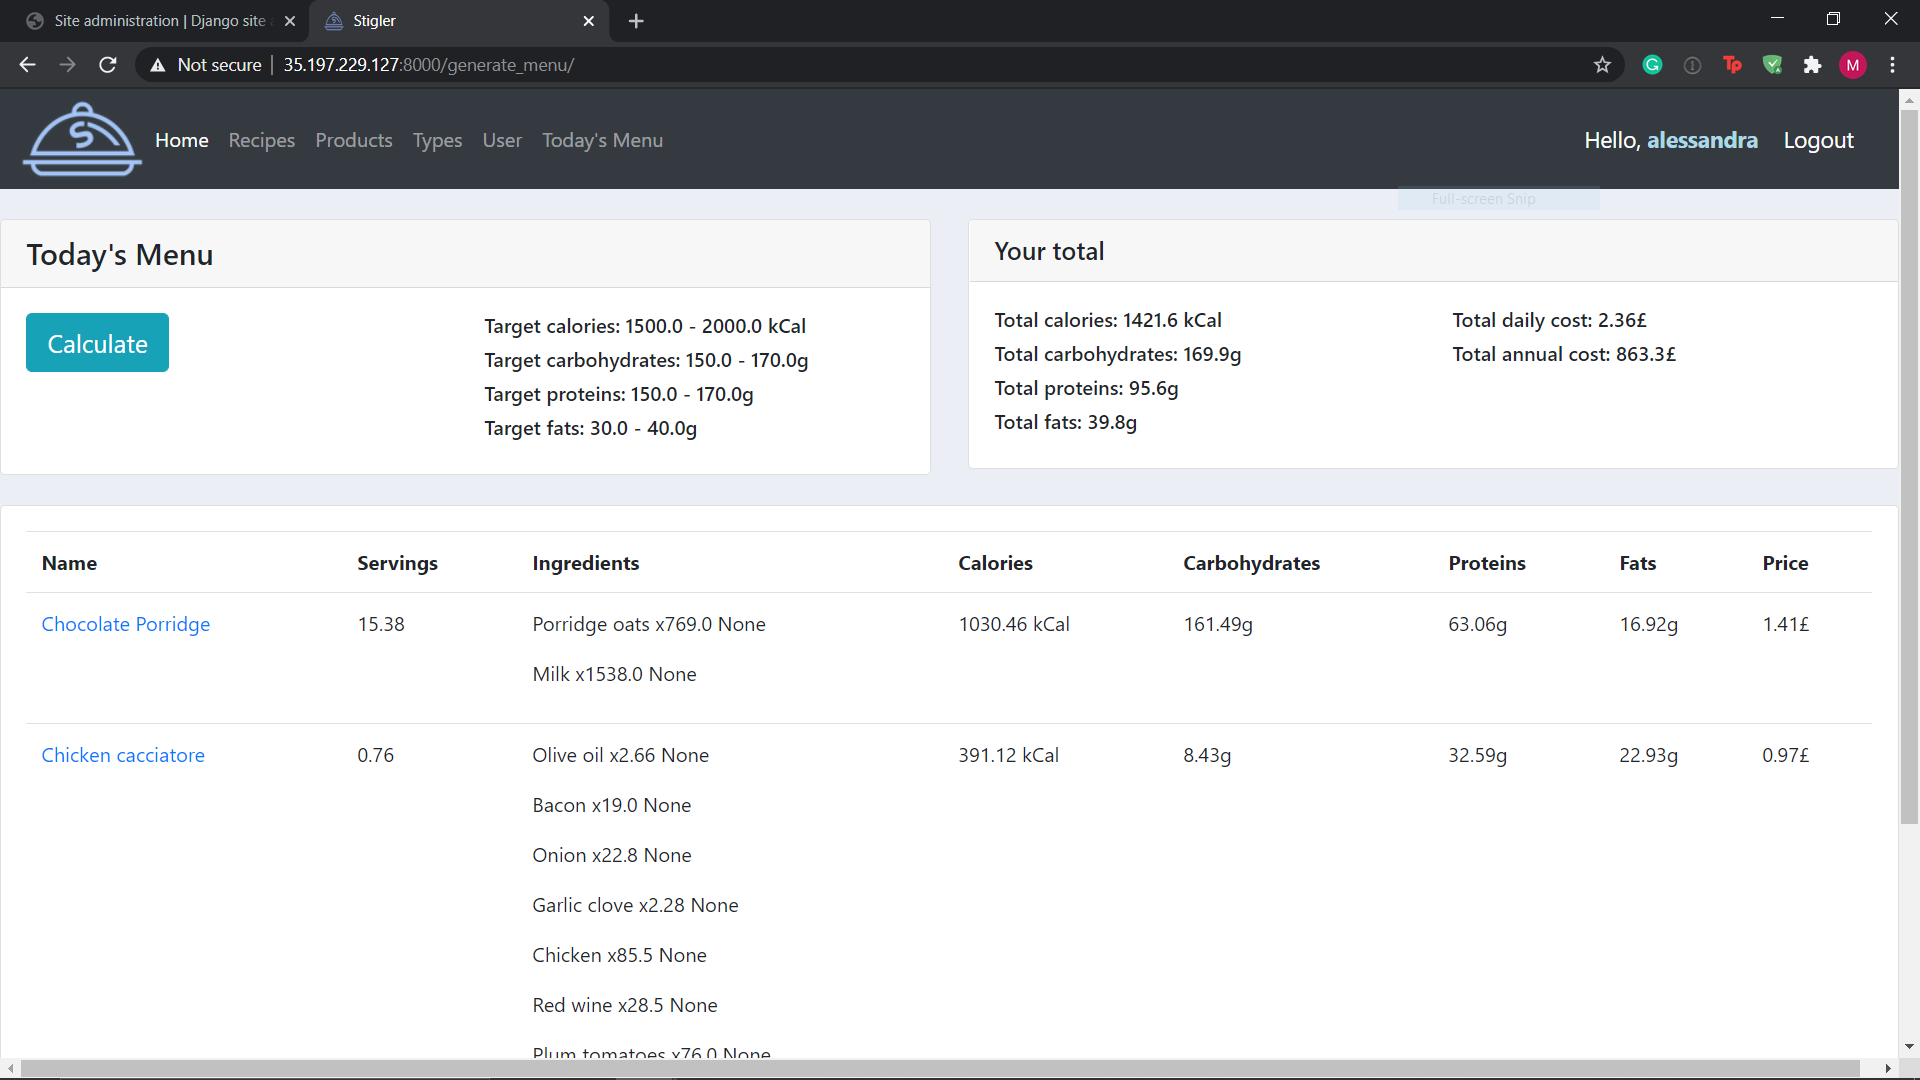
Task: Open a new browser tab
Action: pos(636,21)
